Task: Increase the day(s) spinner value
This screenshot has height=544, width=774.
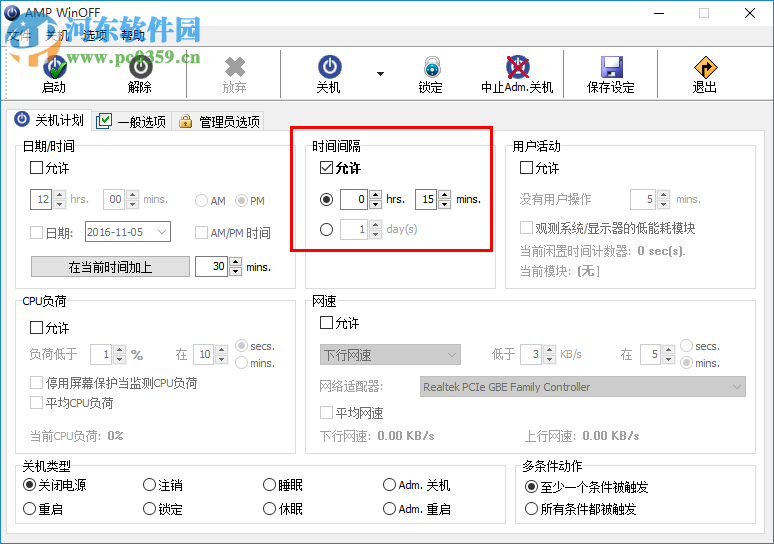Action: tap(375, 225)
